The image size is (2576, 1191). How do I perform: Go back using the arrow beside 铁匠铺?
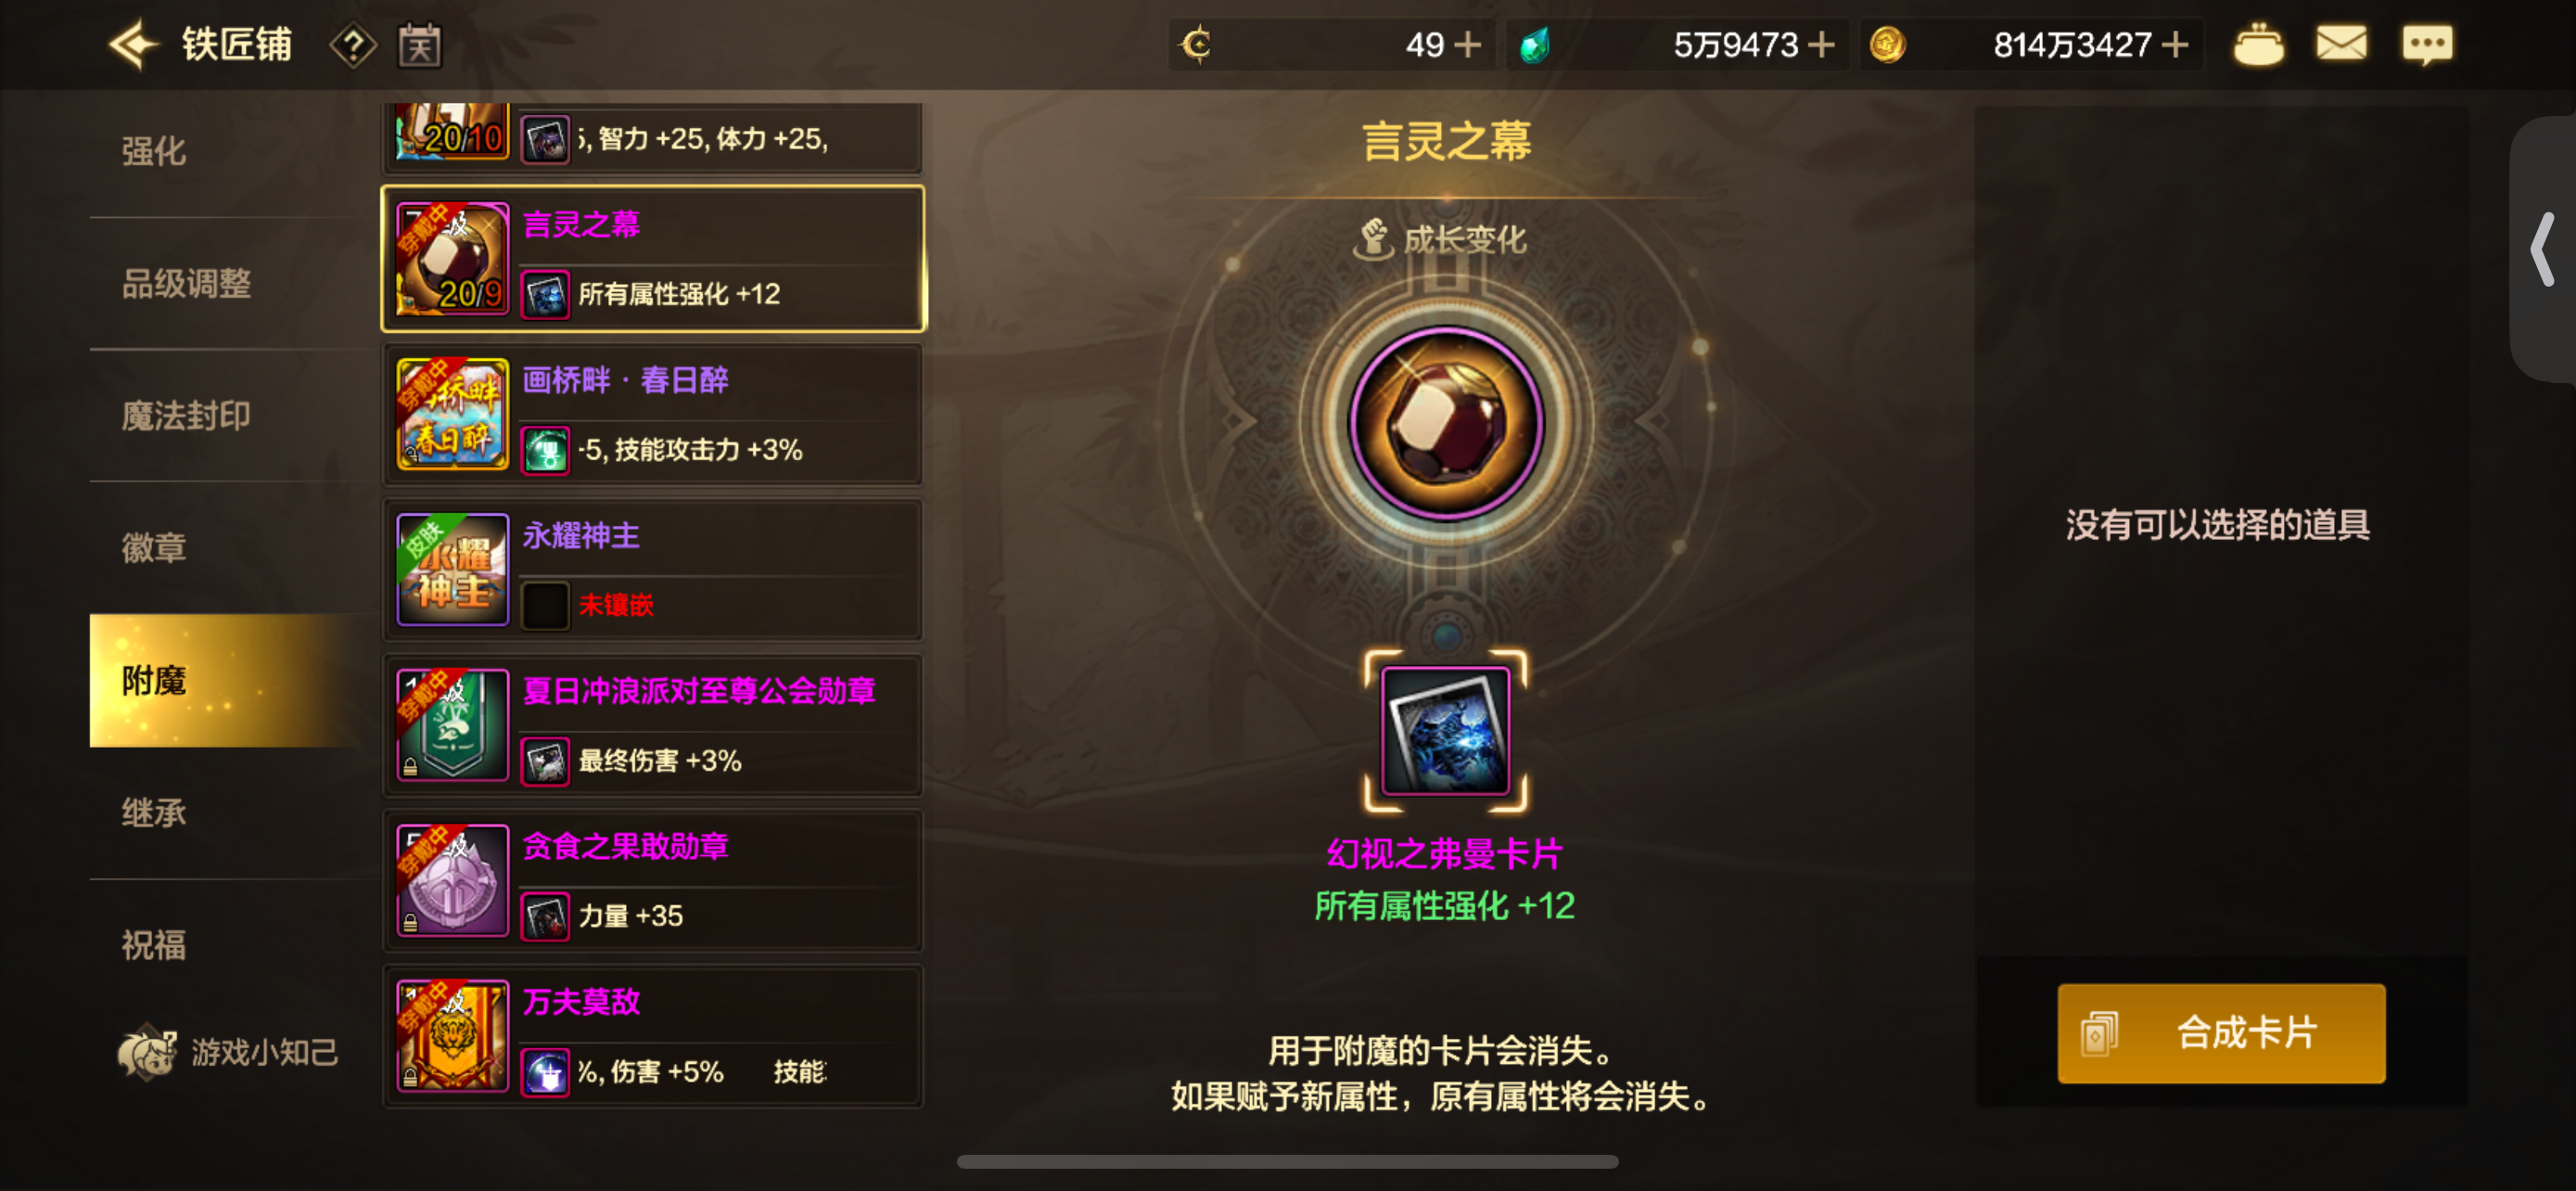134,45
